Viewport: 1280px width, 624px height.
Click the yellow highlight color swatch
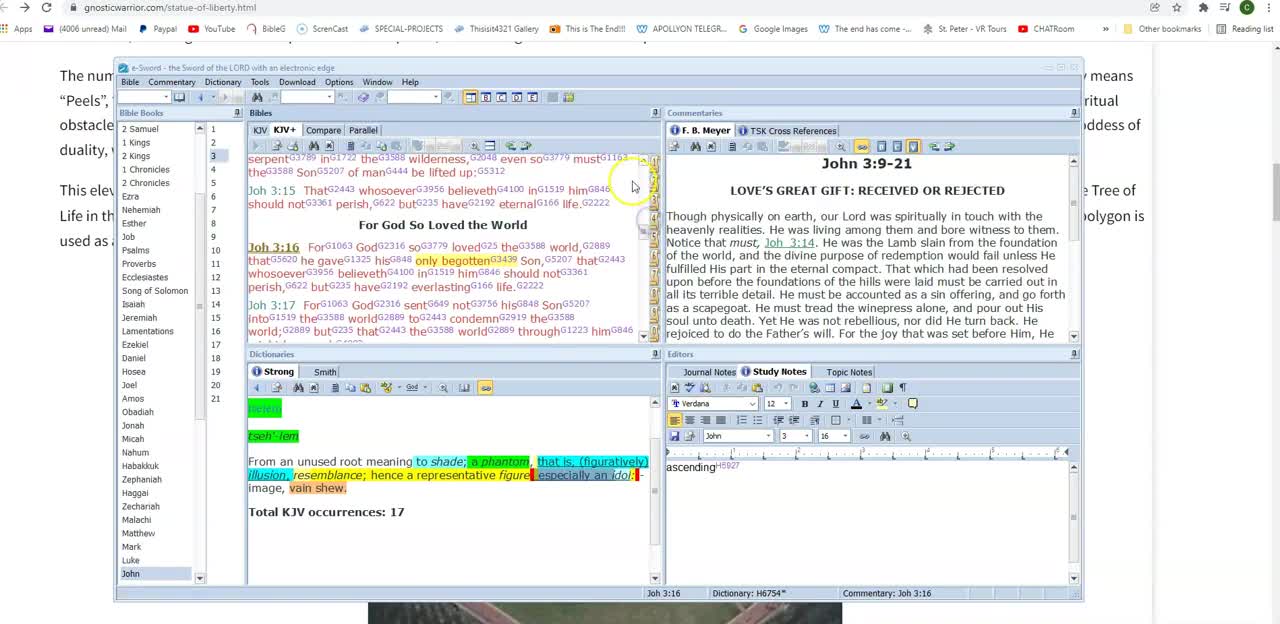[882, 404]
